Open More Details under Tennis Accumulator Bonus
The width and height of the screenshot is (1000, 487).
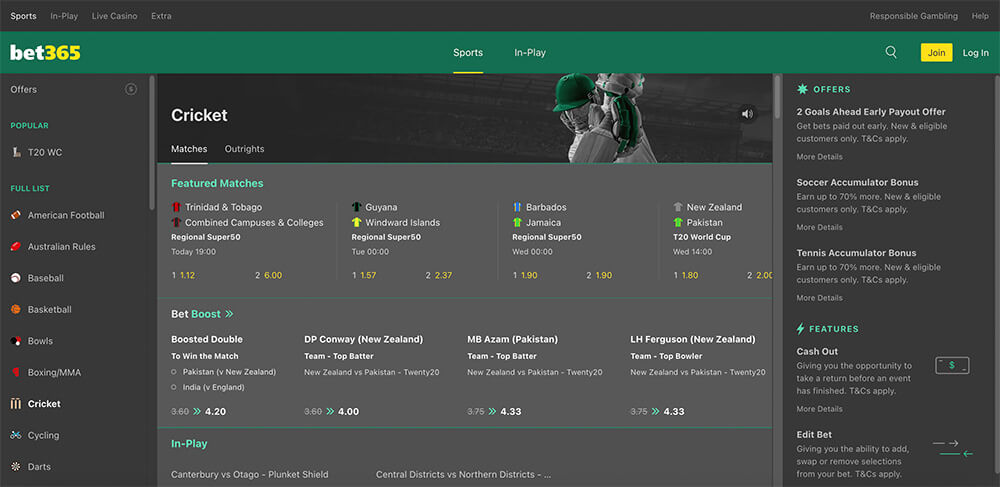click(x=820, y=298)
